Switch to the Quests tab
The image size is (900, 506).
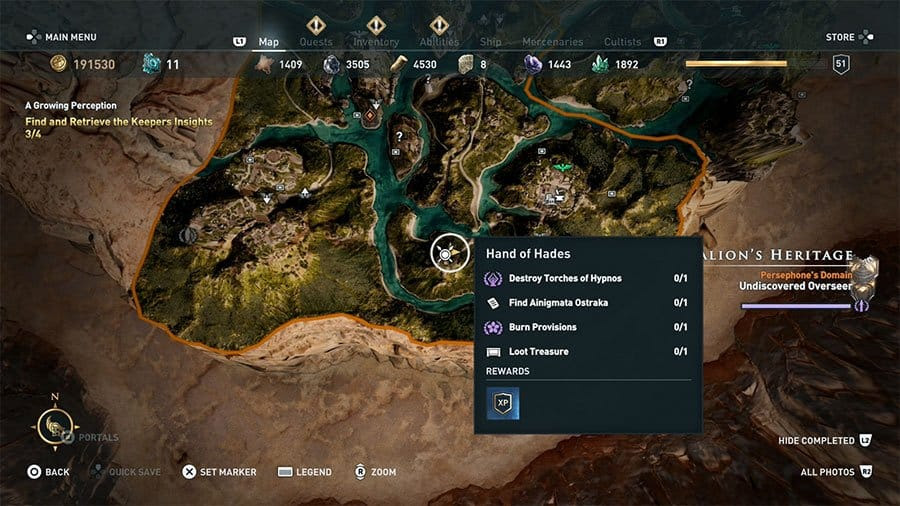(x=316, y=42)
